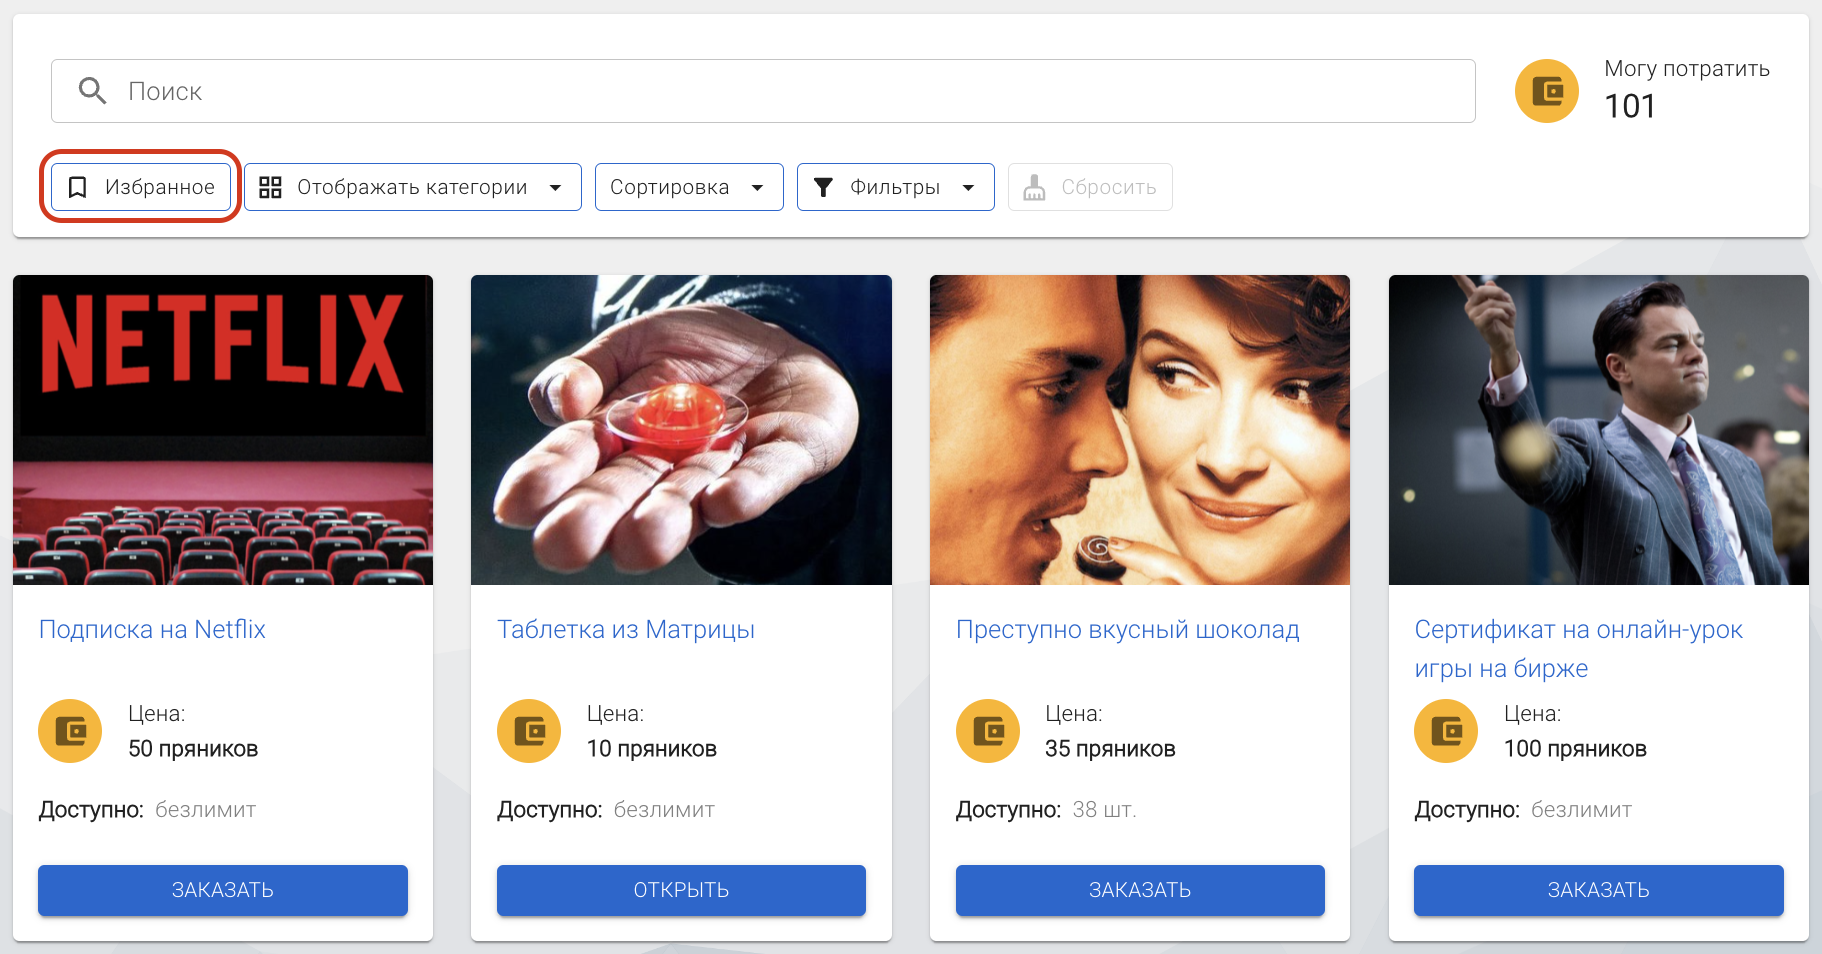Click the 35 пряников price text
The image size is (1822, 954).
click(x=1110, y=749)
